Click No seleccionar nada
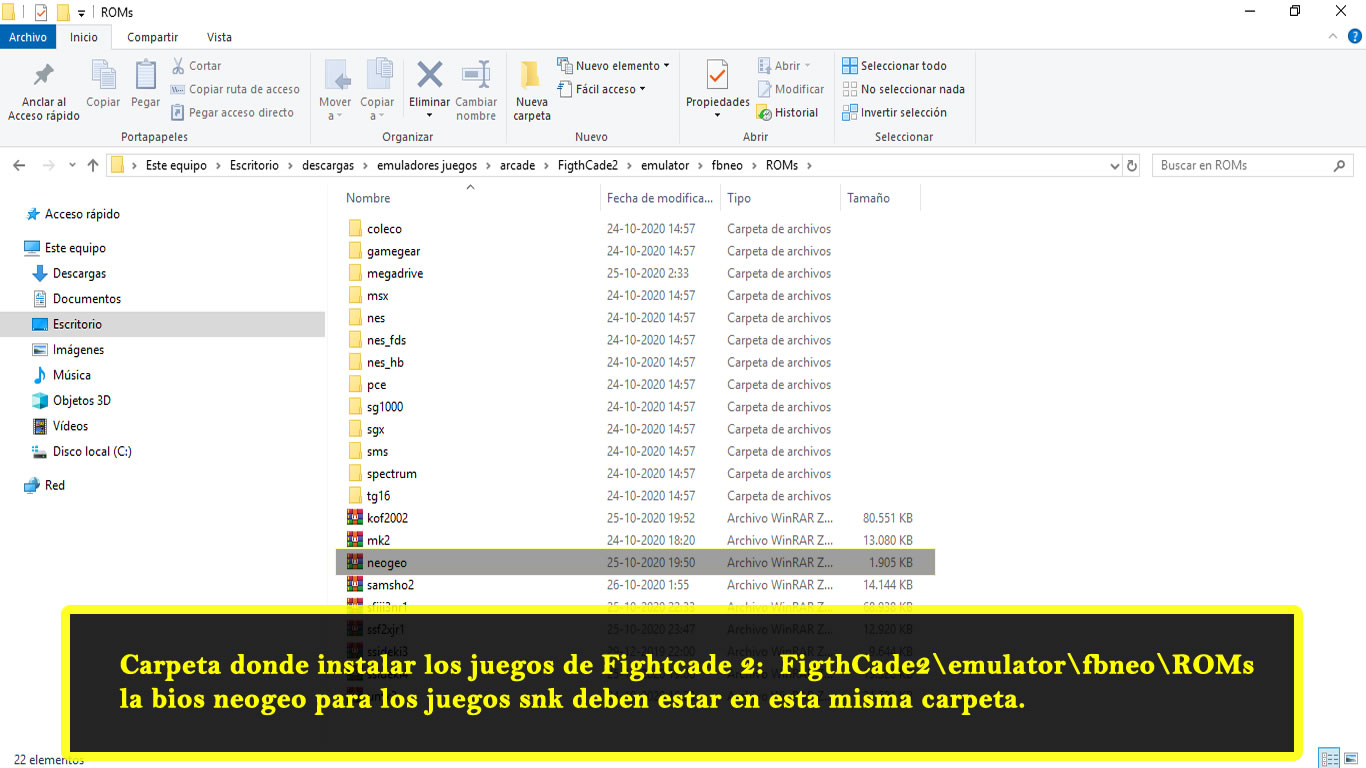1366x768 pixels. [x=903, y=89]
